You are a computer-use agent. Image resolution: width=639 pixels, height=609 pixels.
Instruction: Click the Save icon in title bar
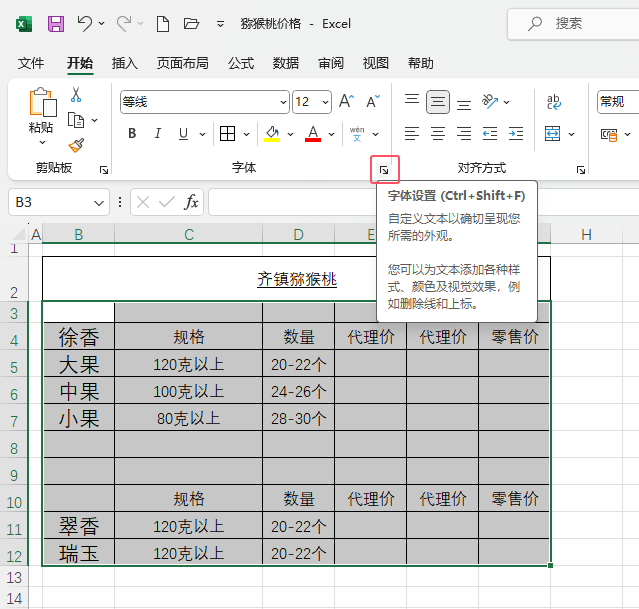coord(56,24)
